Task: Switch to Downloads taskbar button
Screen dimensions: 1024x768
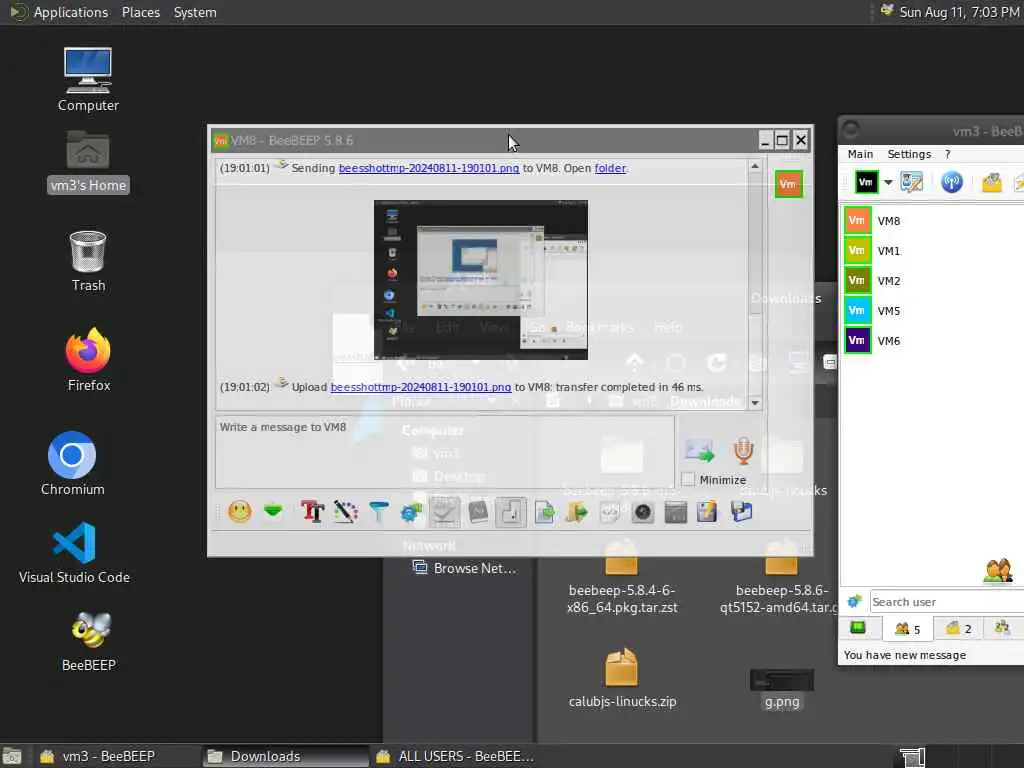Action: pyautogui.click(x=285, y=756)
